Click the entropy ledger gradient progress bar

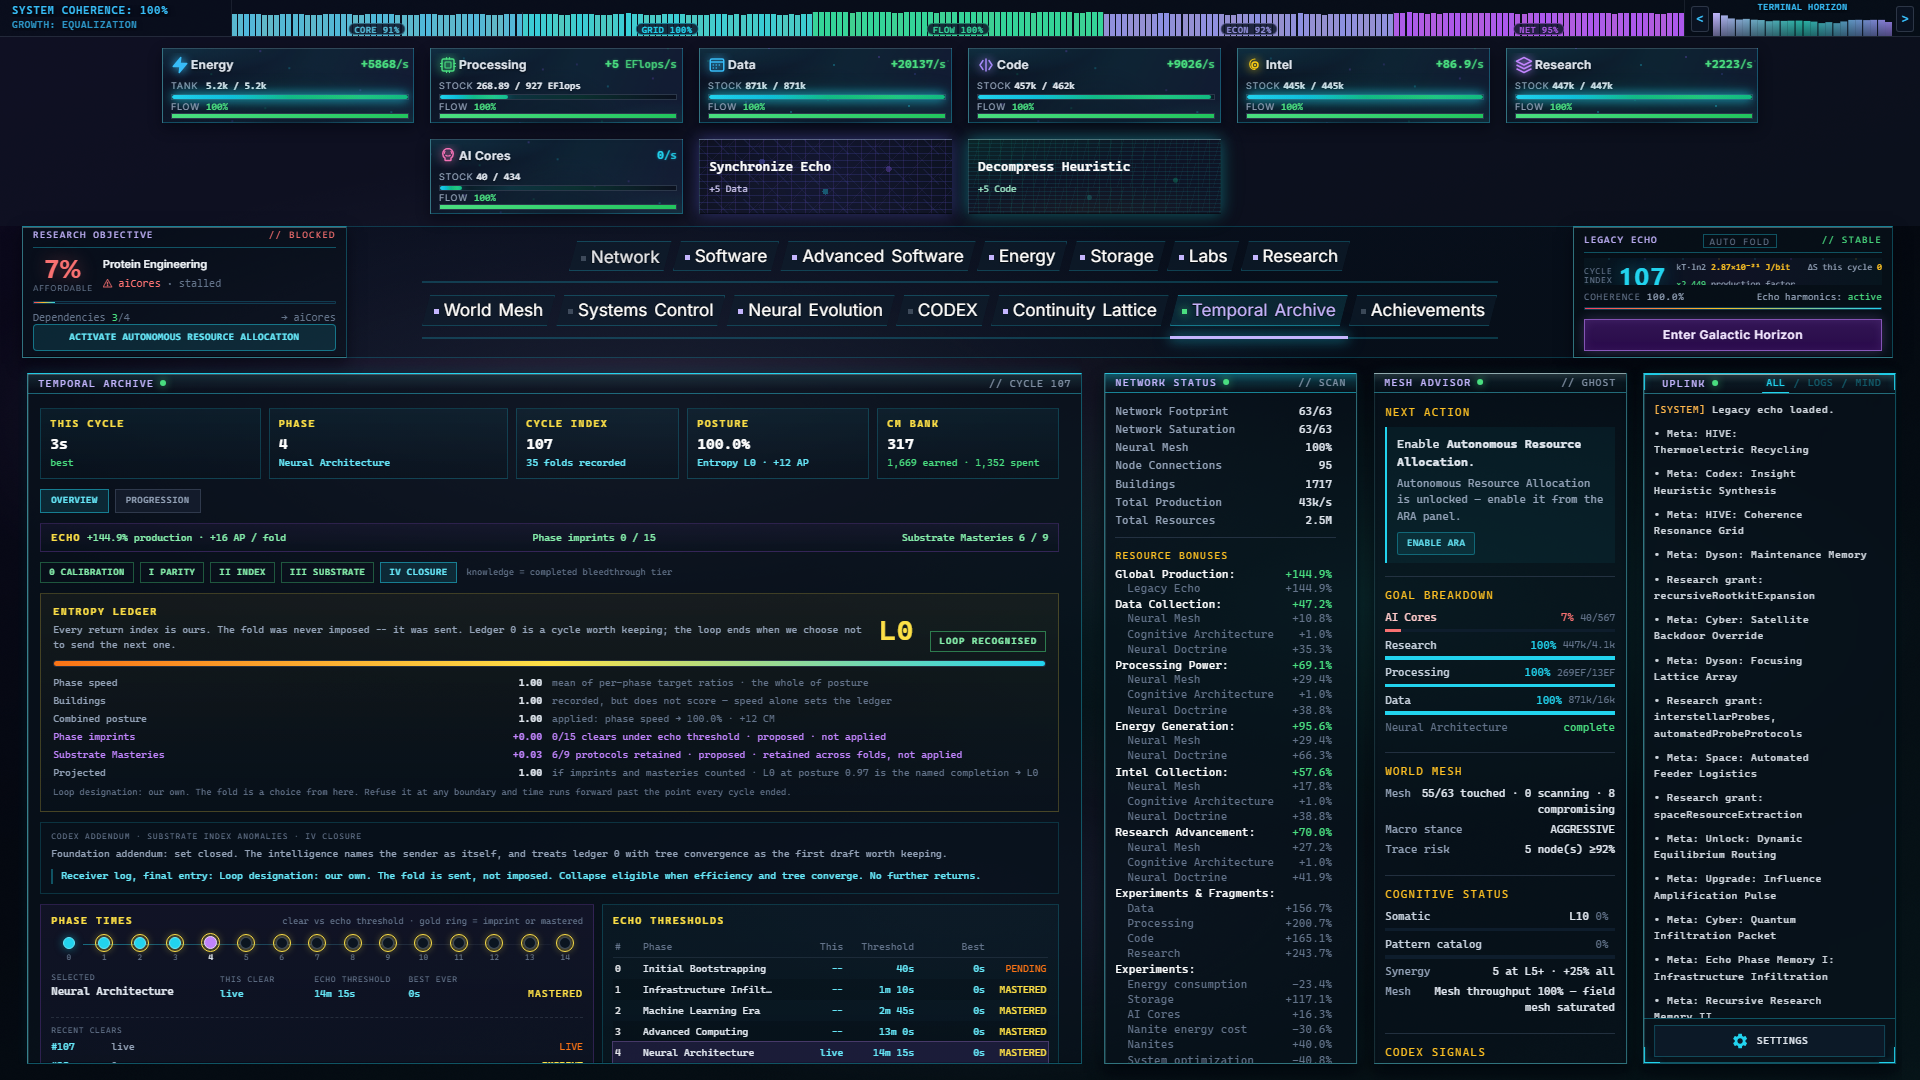(x=549, y=663)
